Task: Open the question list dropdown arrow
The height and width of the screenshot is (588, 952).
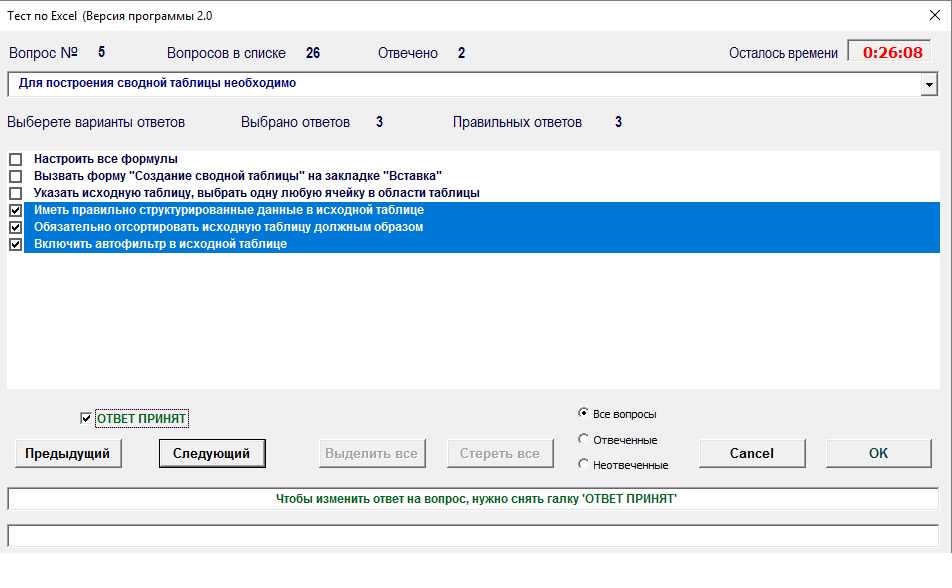Action: (x=929, y=85)
